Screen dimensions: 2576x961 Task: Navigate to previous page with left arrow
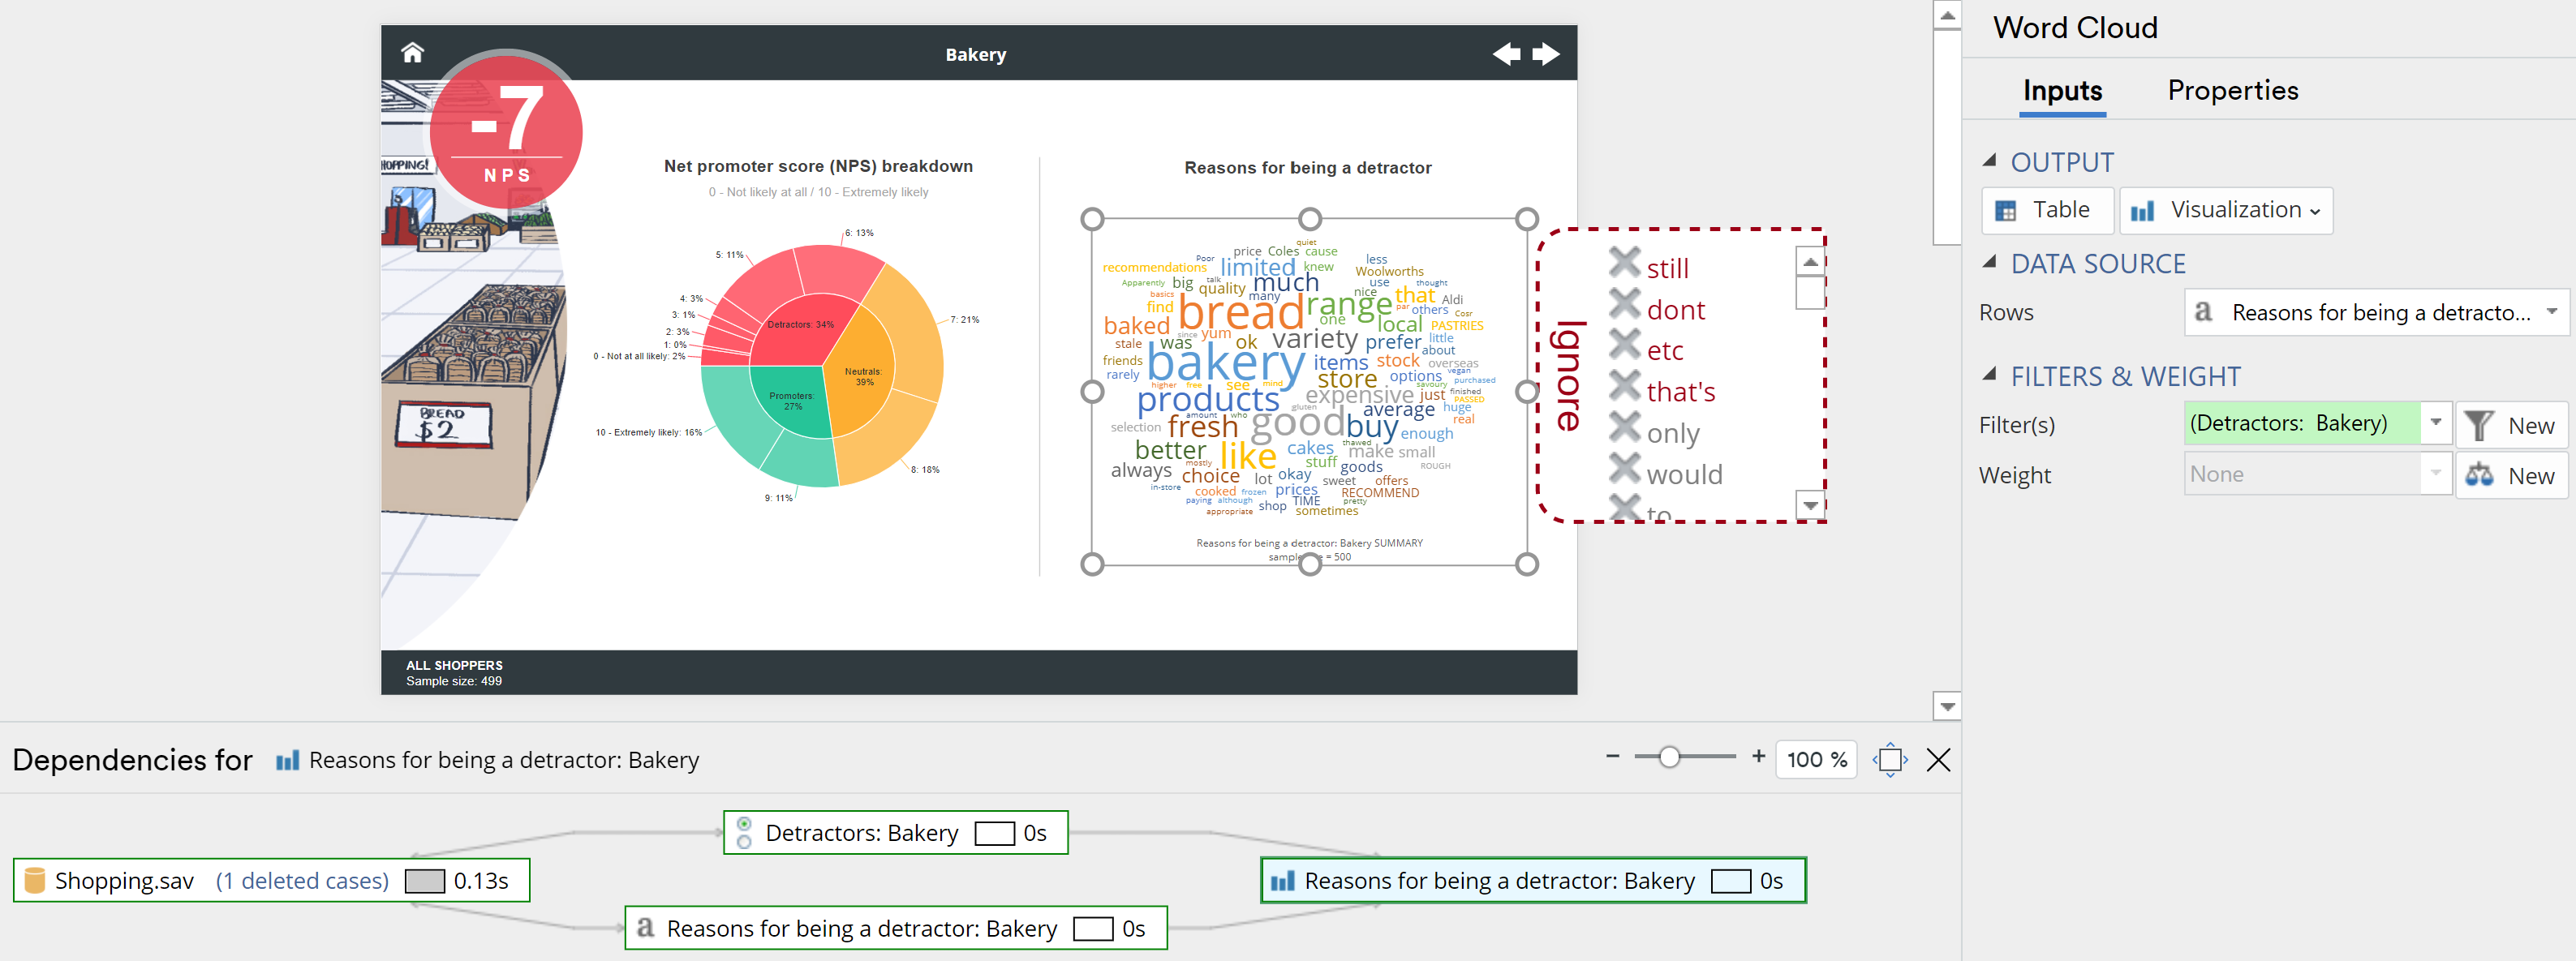tap(1506, 54)
